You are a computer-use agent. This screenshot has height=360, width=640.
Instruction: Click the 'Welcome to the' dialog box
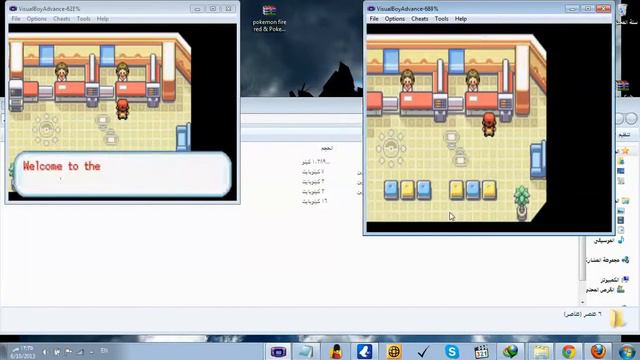[x=123, y=174]
